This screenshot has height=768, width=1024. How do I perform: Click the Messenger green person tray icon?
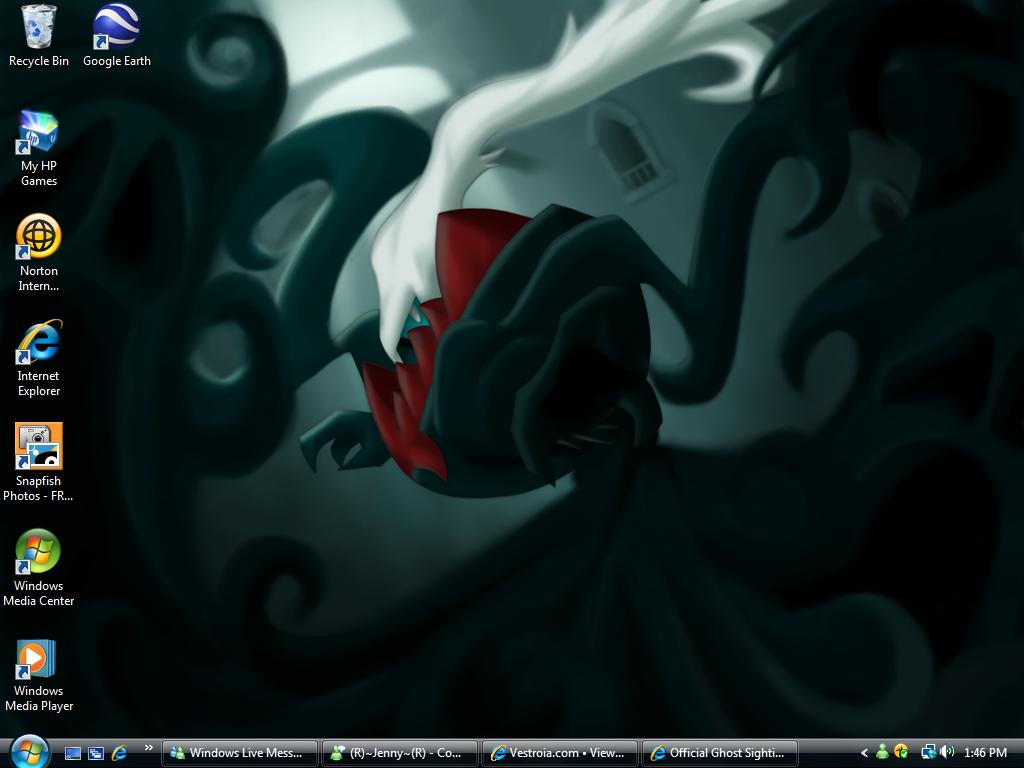coord(882,752)
